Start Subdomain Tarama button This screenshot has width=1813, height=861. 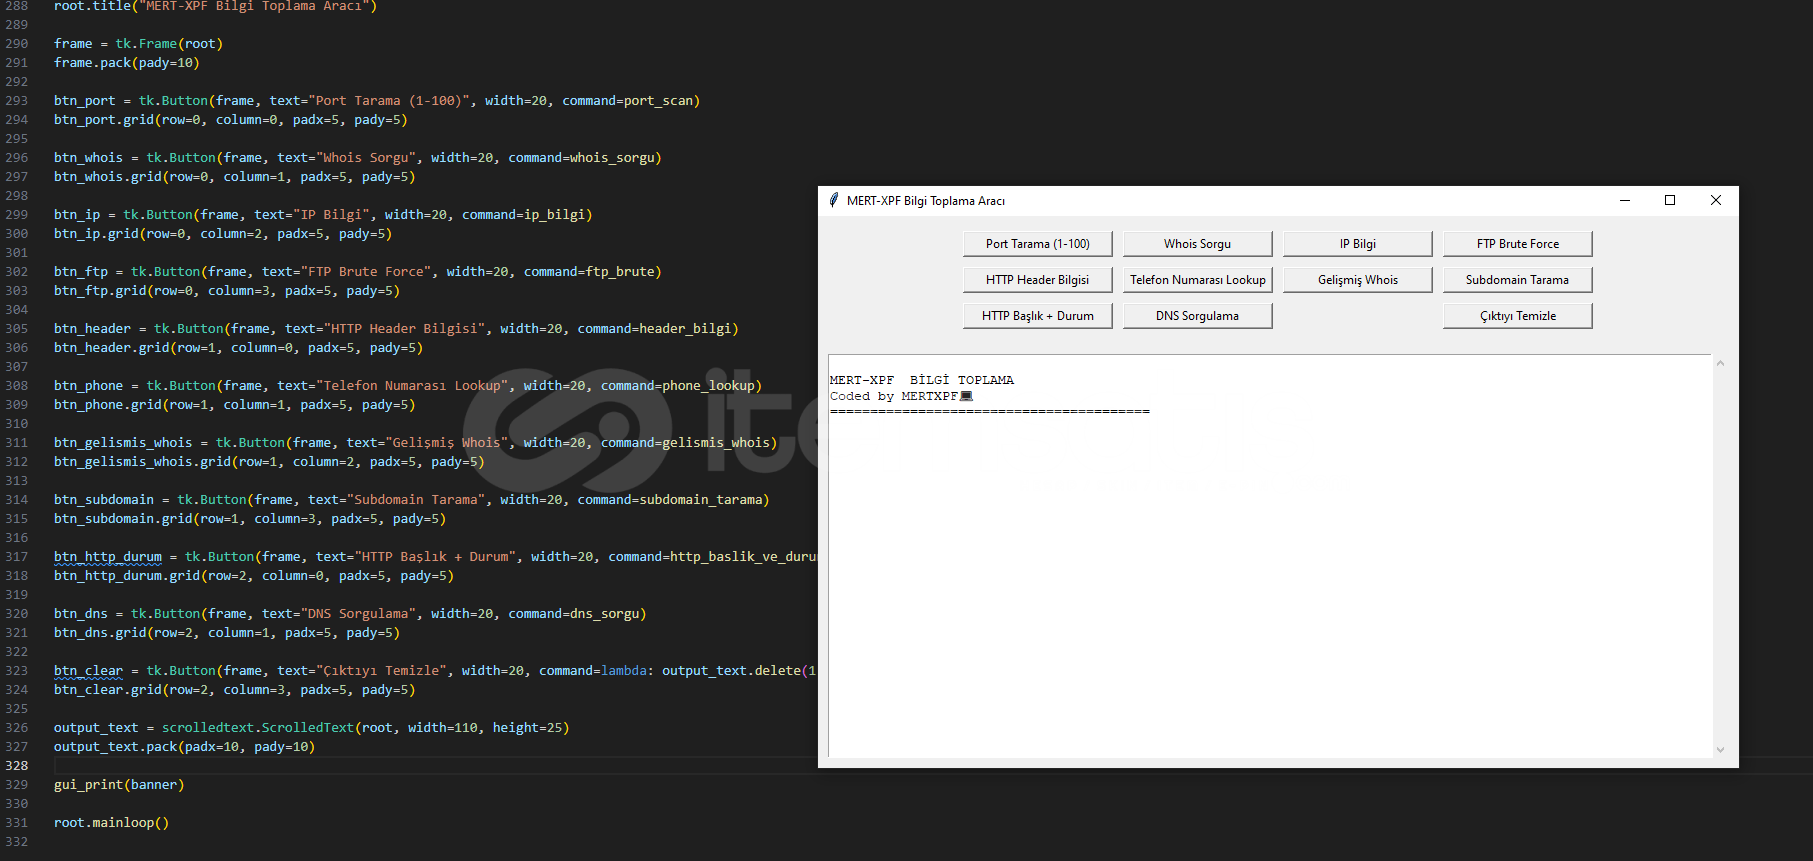[1517, 280]
